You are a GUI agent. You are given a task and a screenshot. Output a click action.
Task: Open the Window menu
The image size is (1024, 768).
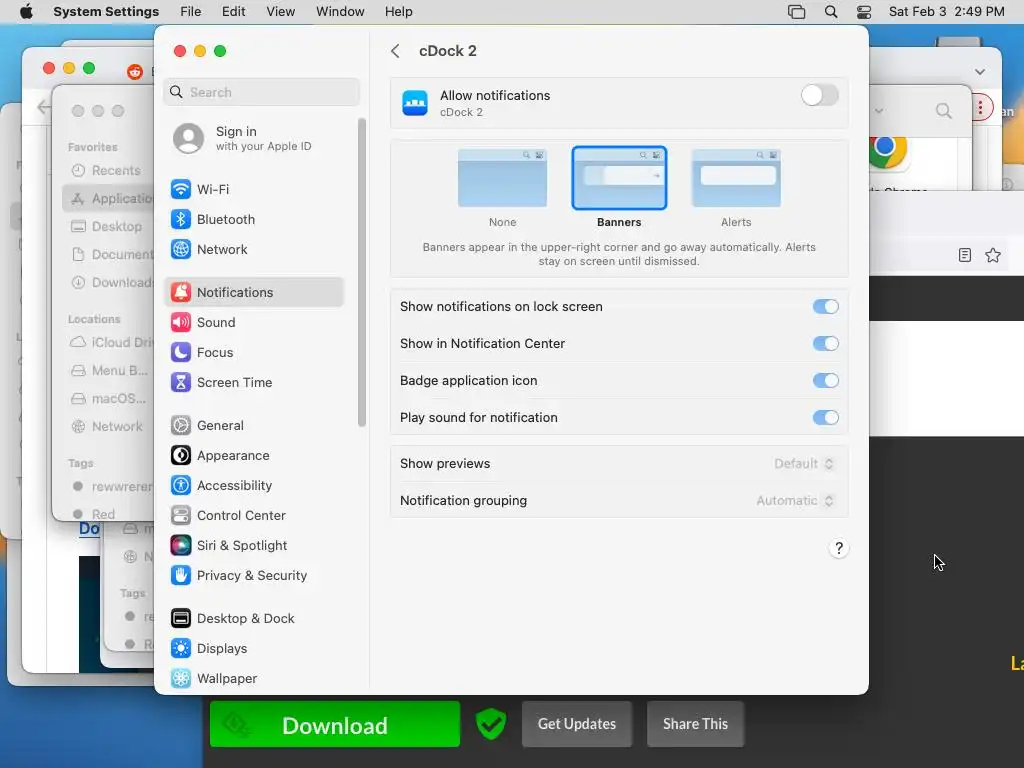pyautogui.click(x=340, y=12)
